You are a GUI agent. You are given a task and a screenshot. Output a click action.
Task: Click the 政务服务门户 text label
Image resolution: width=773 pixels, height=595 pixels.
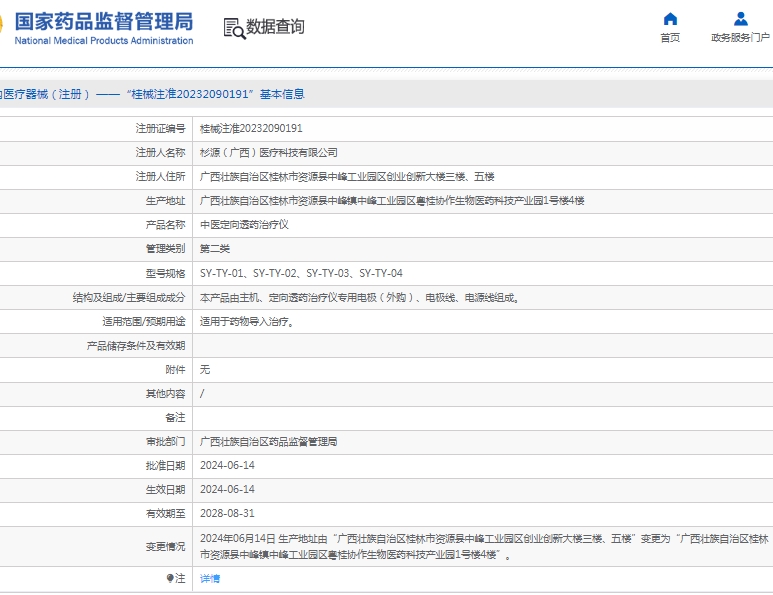point(740,37)
